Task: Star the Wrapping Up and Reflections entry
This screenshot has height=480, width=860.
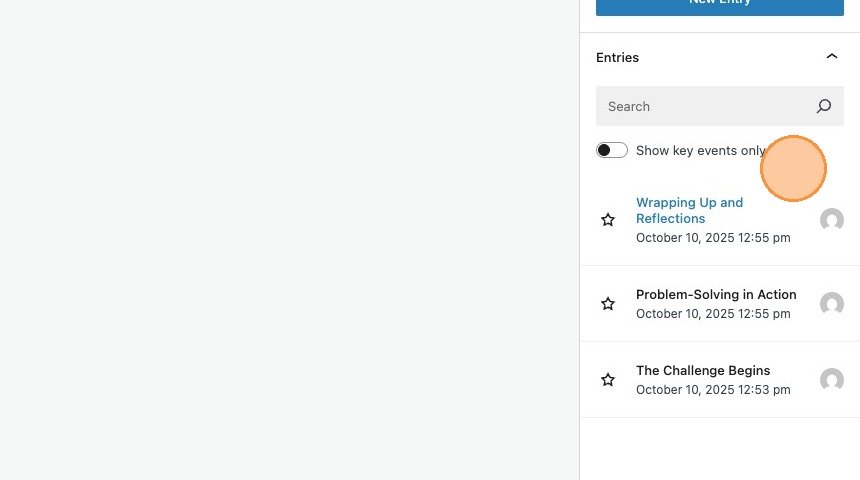Action: (x=608, y=219)
